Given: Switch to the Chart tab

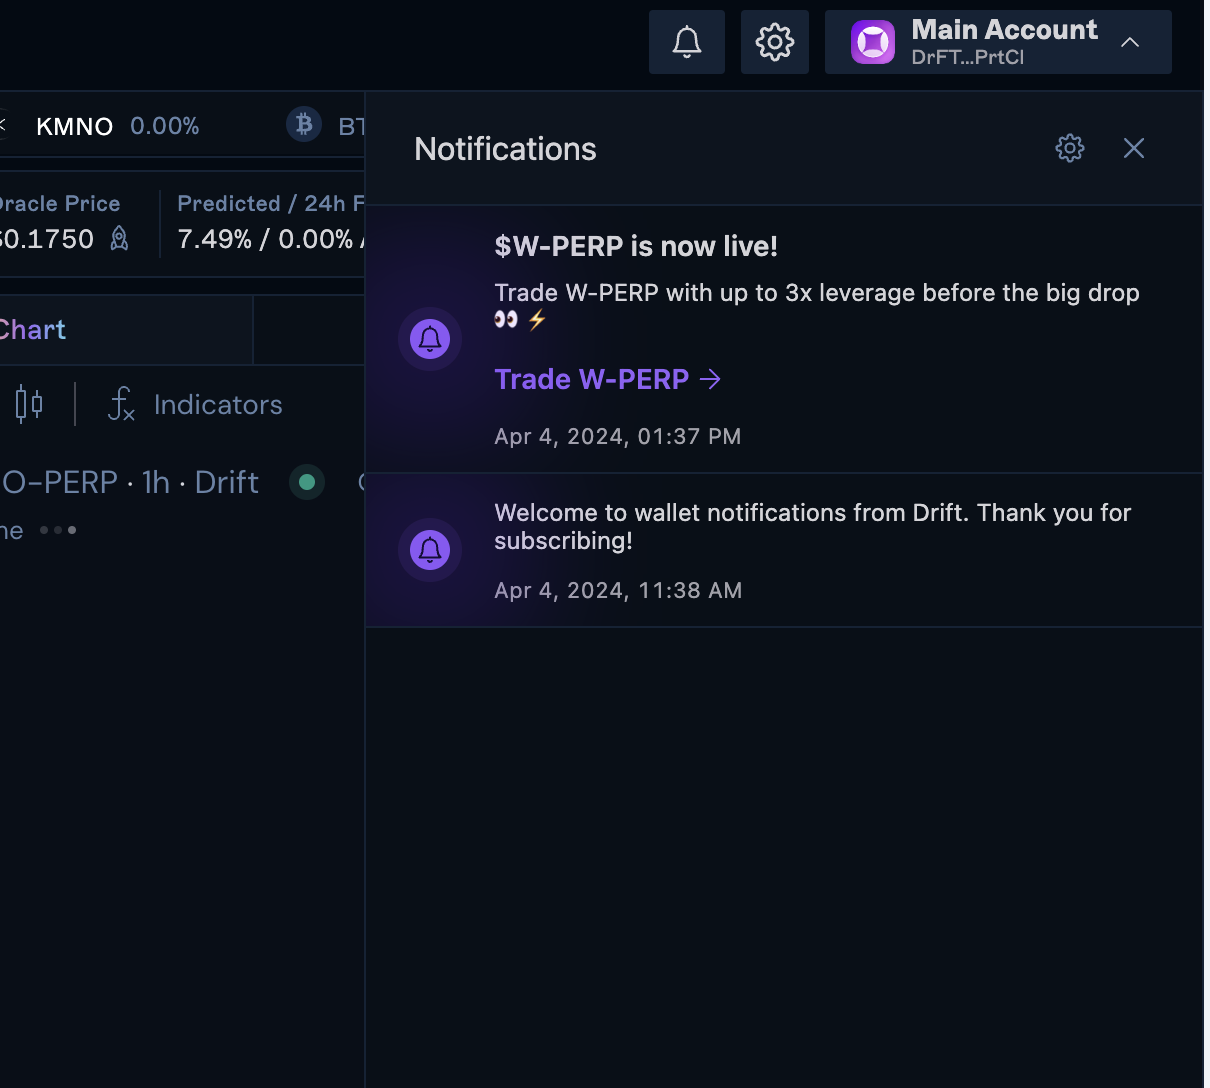Looking at the screenshot, I should (x=33, y=330).
